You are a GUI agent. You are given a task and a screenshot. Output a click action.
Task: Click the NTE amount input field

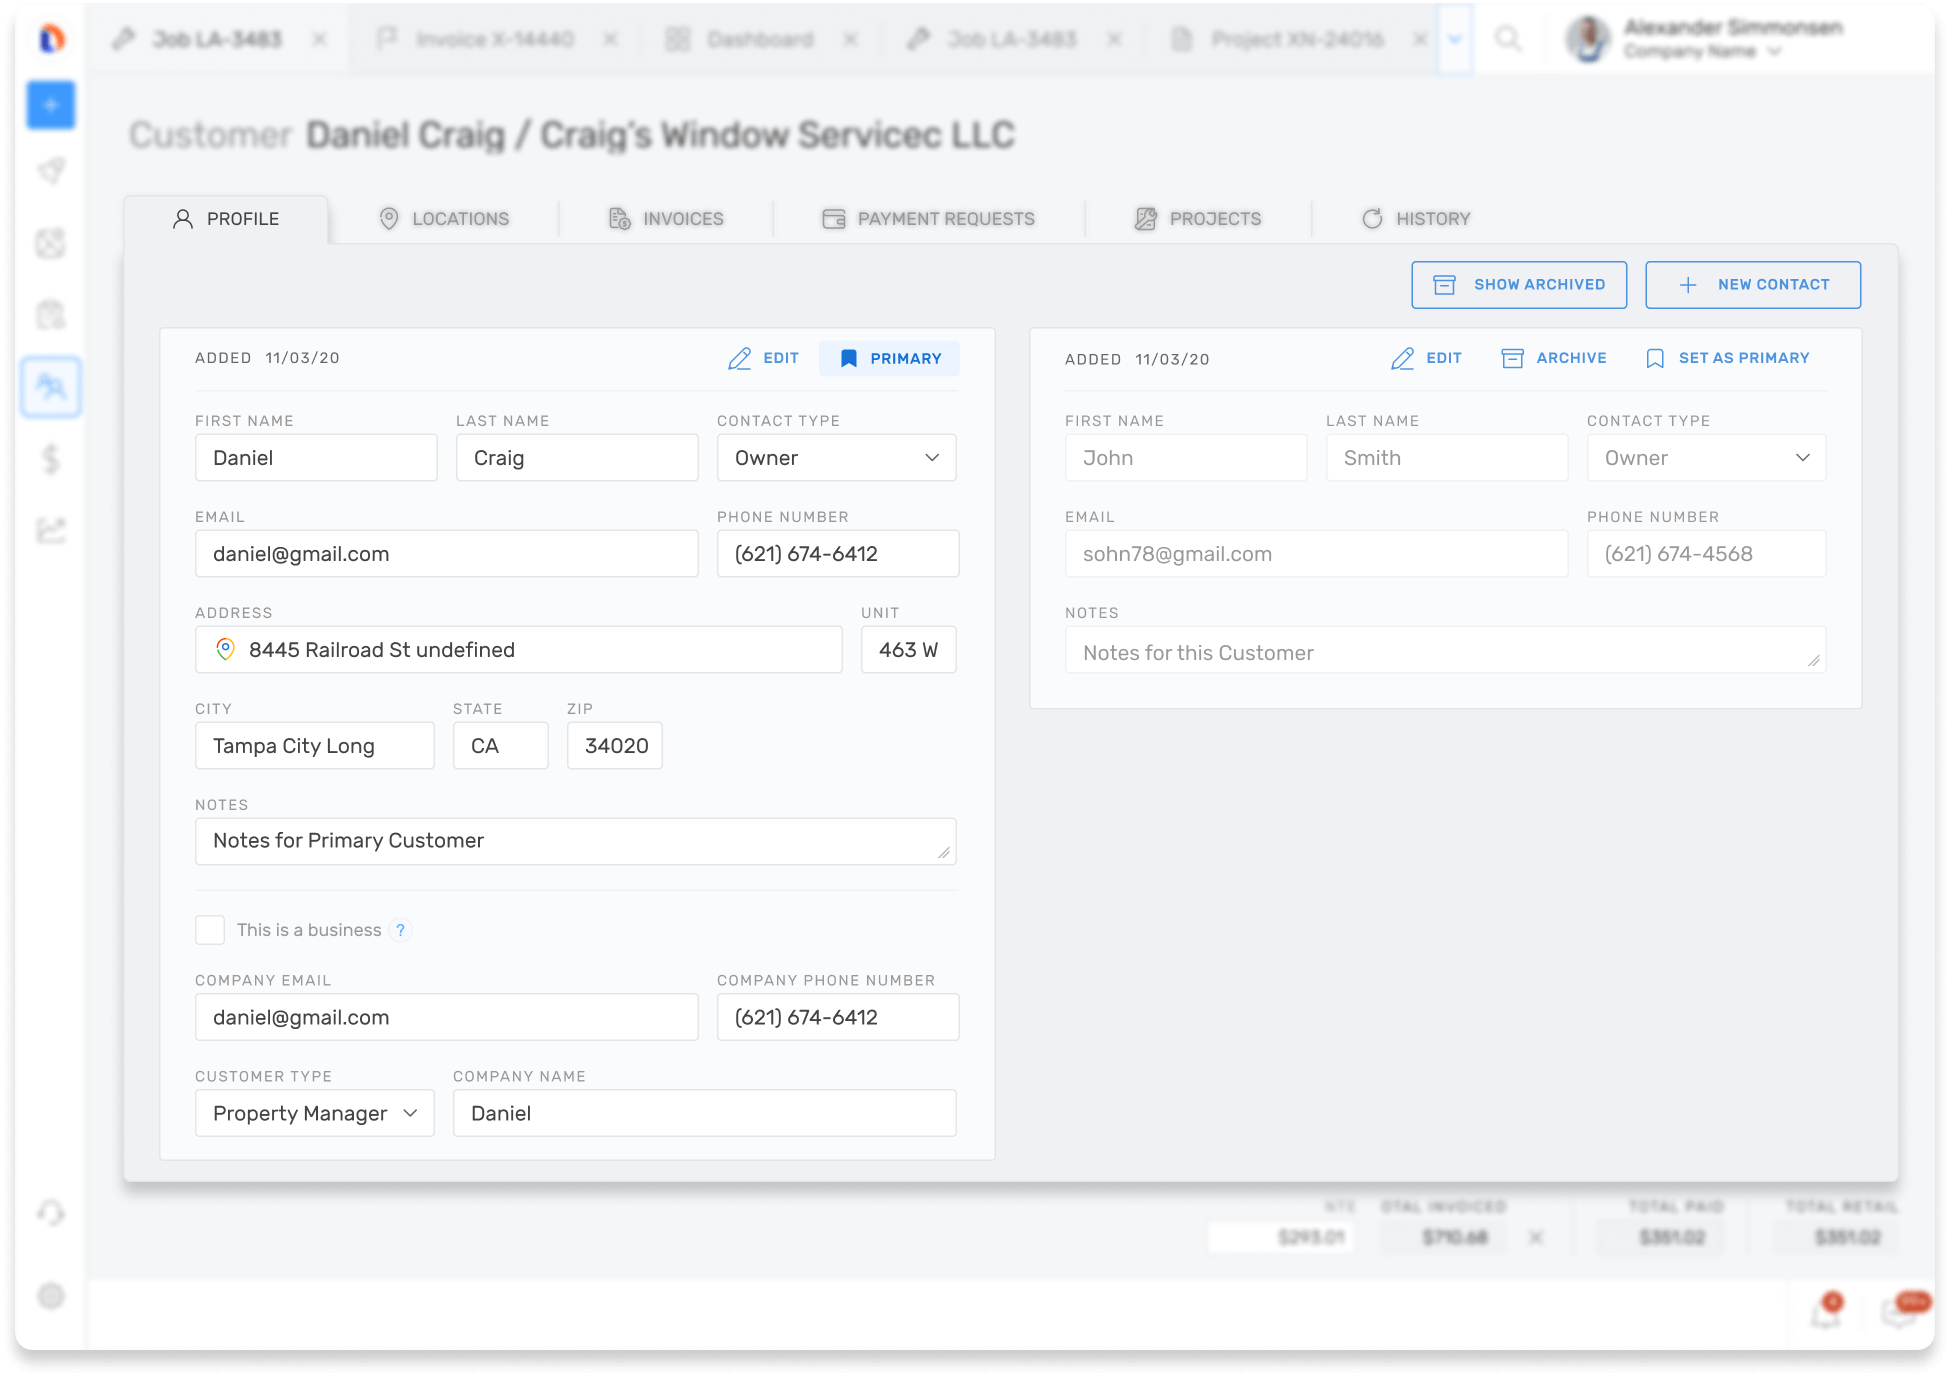pyautogui.click(x=1280, y=1236)
